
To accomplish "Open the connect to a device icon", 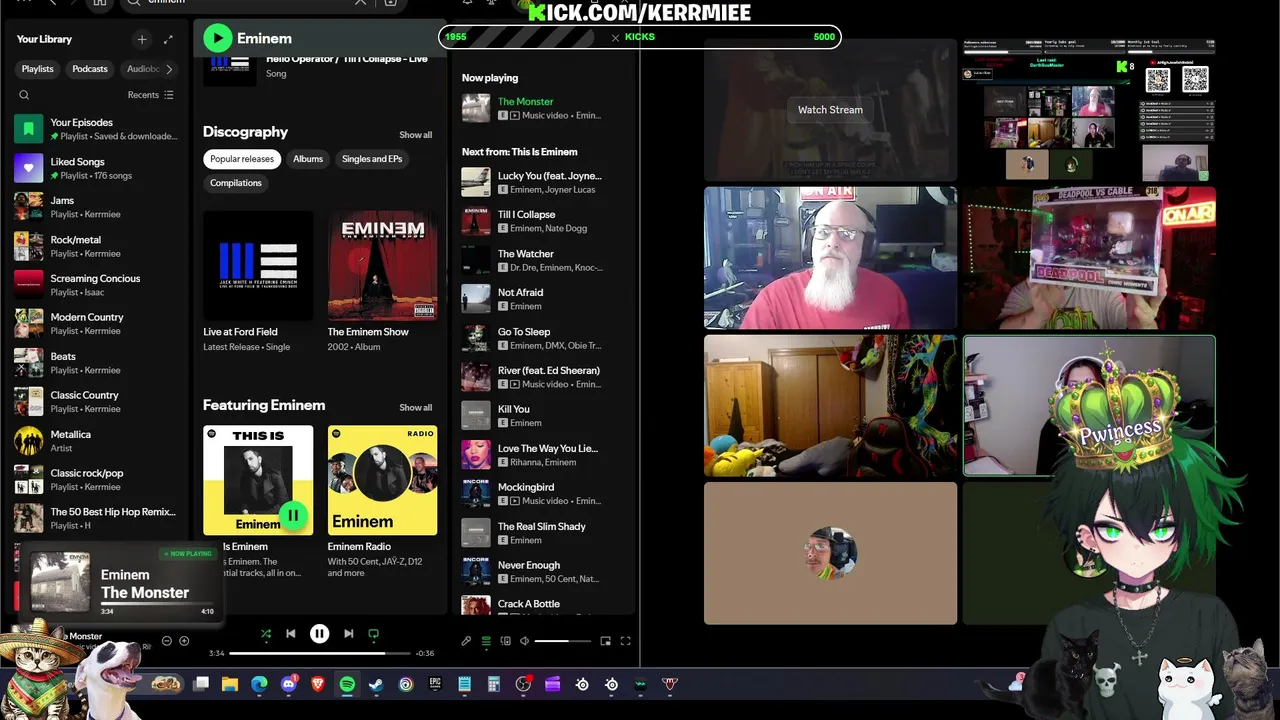I will [506, 641].
